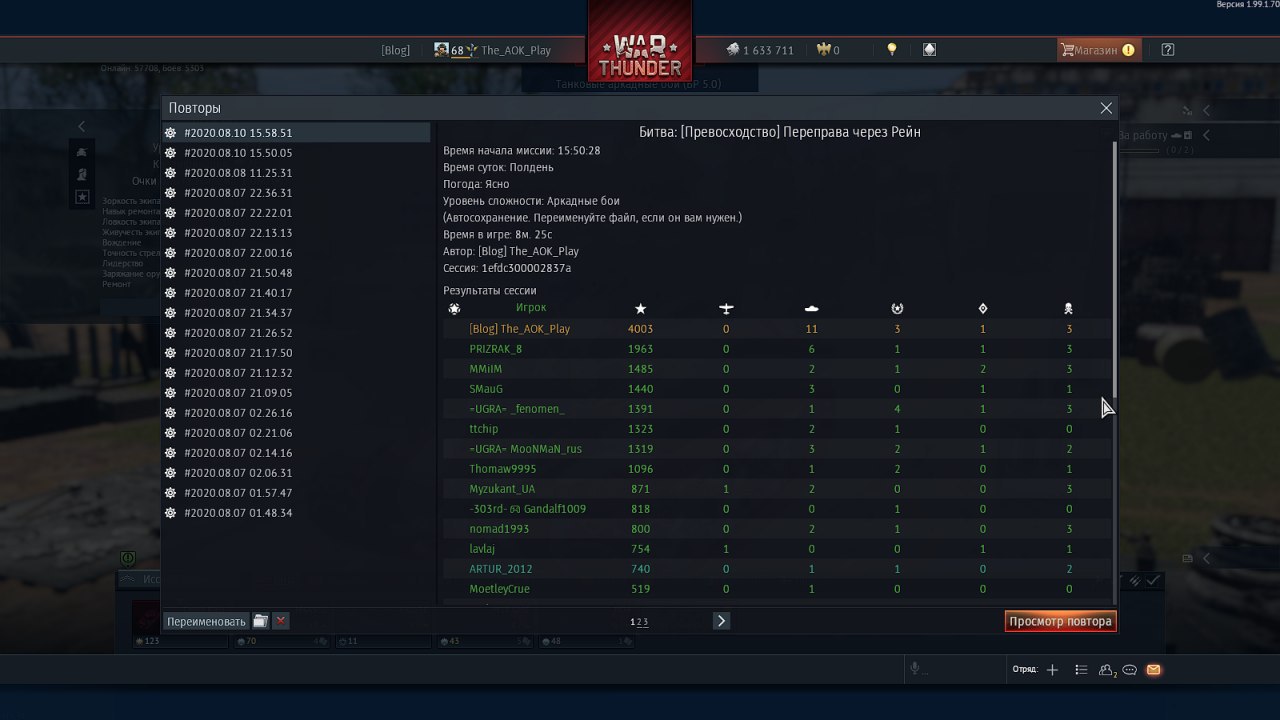Click player MMilM row
This screenshot has width=1280, height=720.
[776, 369]
